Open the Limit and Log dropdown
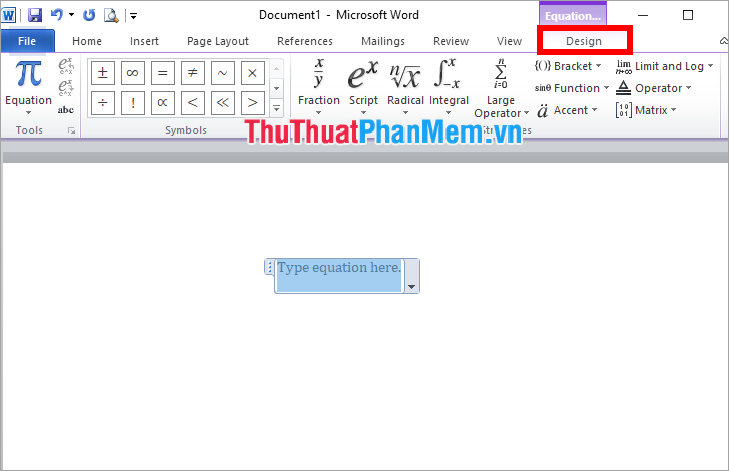The image size is (729, 471). click(x=665, y=66)
